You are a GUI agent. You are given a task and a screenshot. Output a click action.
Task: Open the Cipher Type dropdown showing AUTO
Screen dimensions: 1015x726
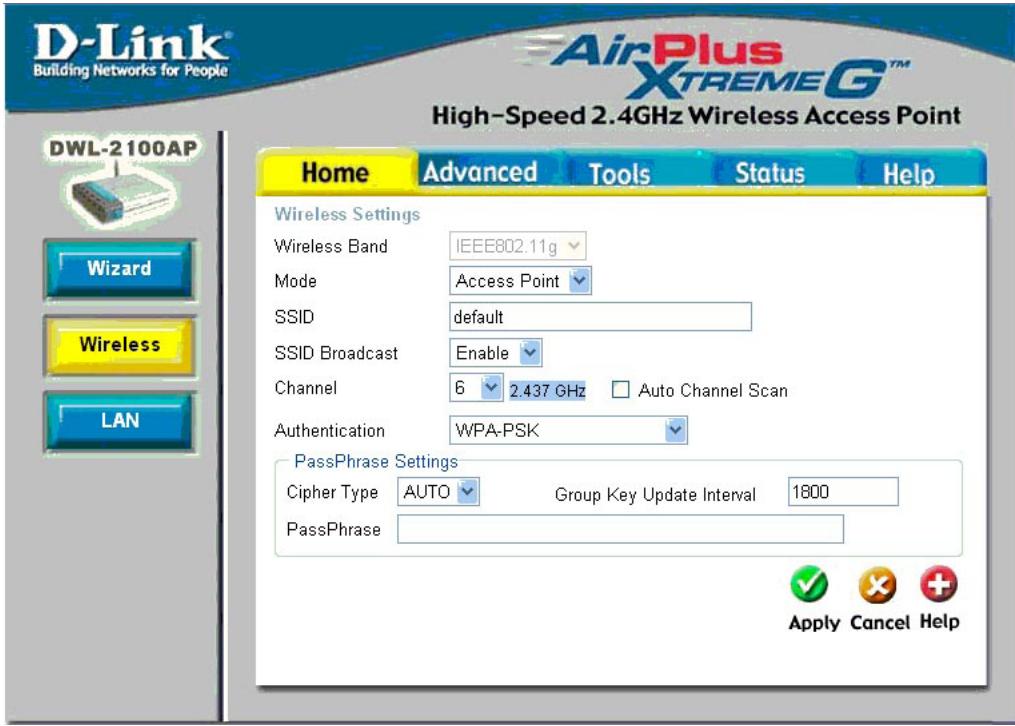(438, 492)
